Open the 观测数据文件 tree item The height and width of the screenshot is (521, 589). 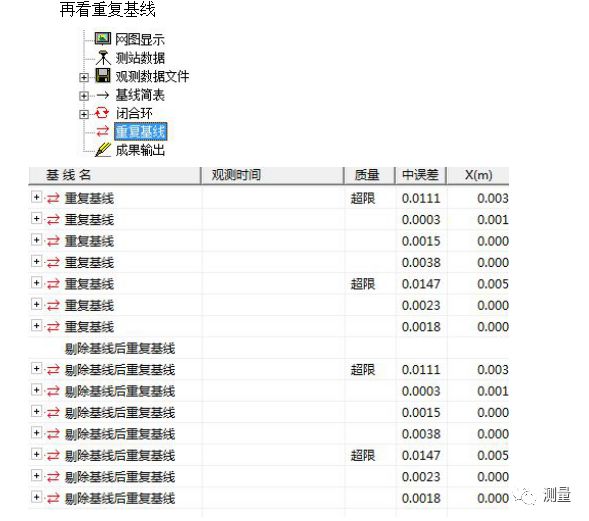(x=152, y=76)
